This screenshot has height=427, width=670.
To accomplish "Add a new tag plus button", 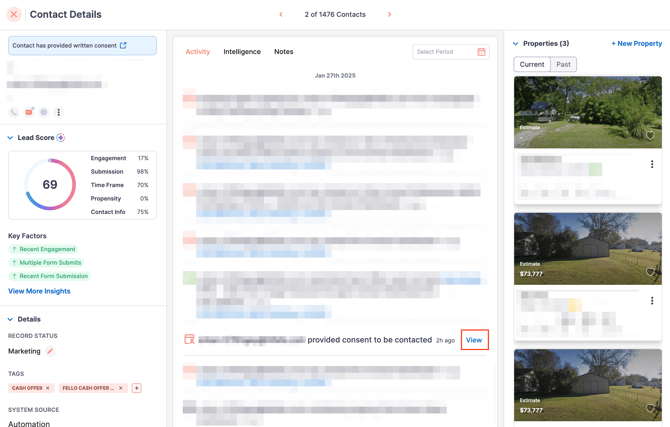I will click(136, 388).
